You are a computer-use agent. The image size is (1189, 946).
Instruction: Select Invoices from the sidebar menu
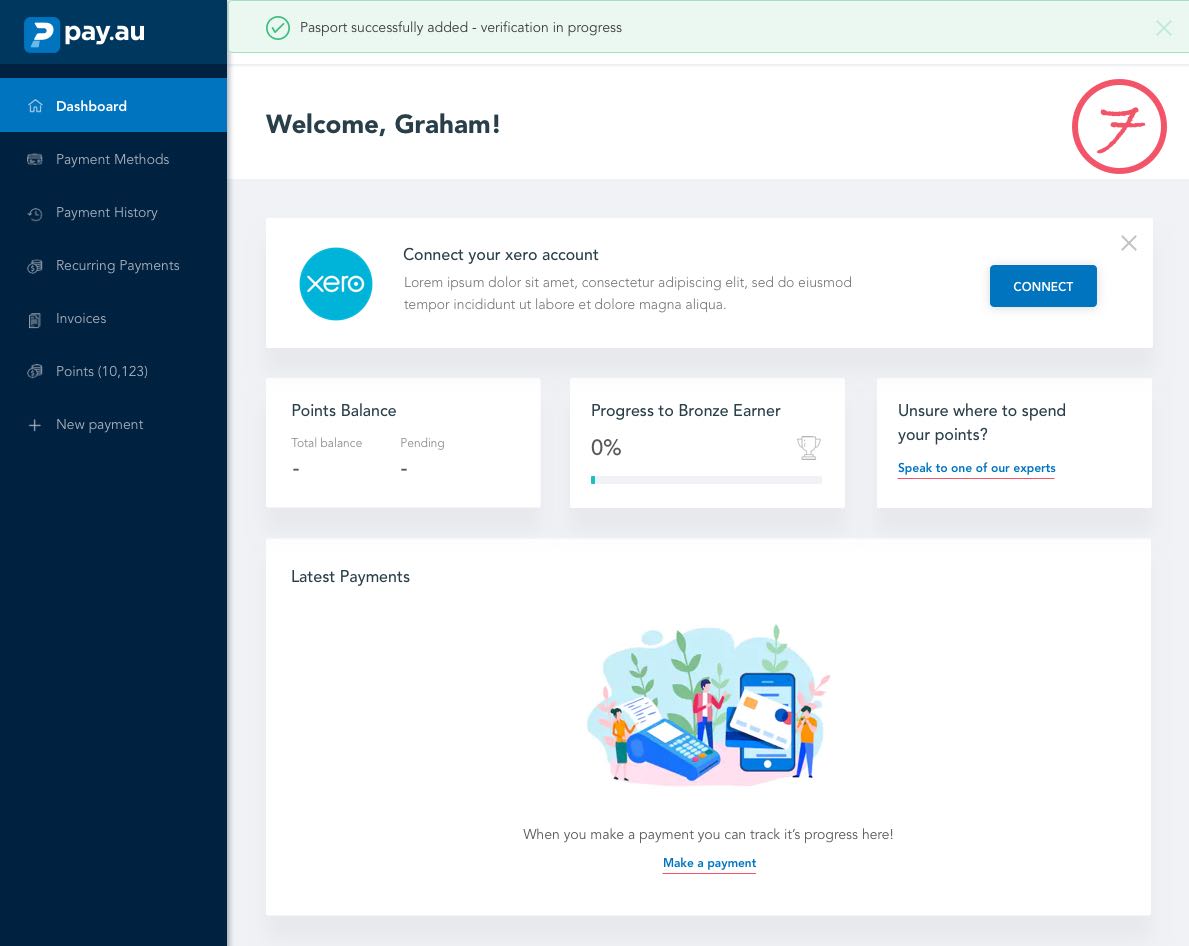tap(81, 319)
